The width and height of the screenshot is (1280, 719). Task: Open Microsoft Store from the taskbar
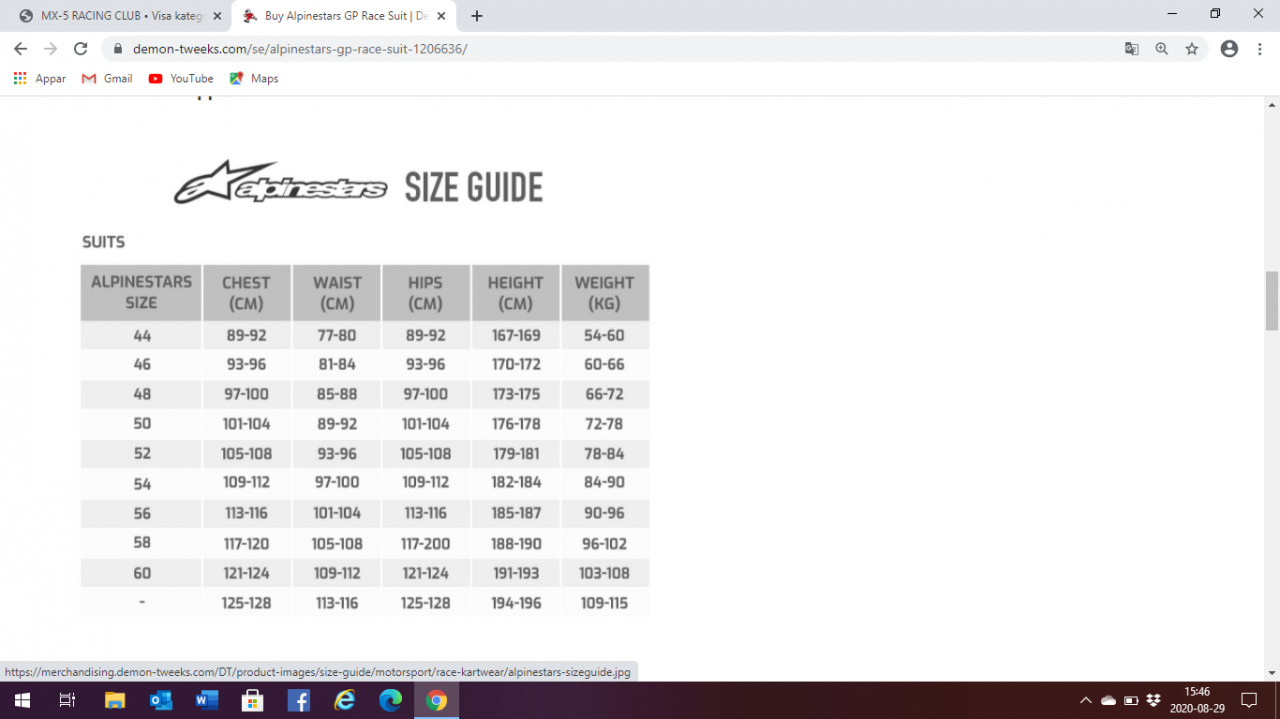click(x=252, y=700)
